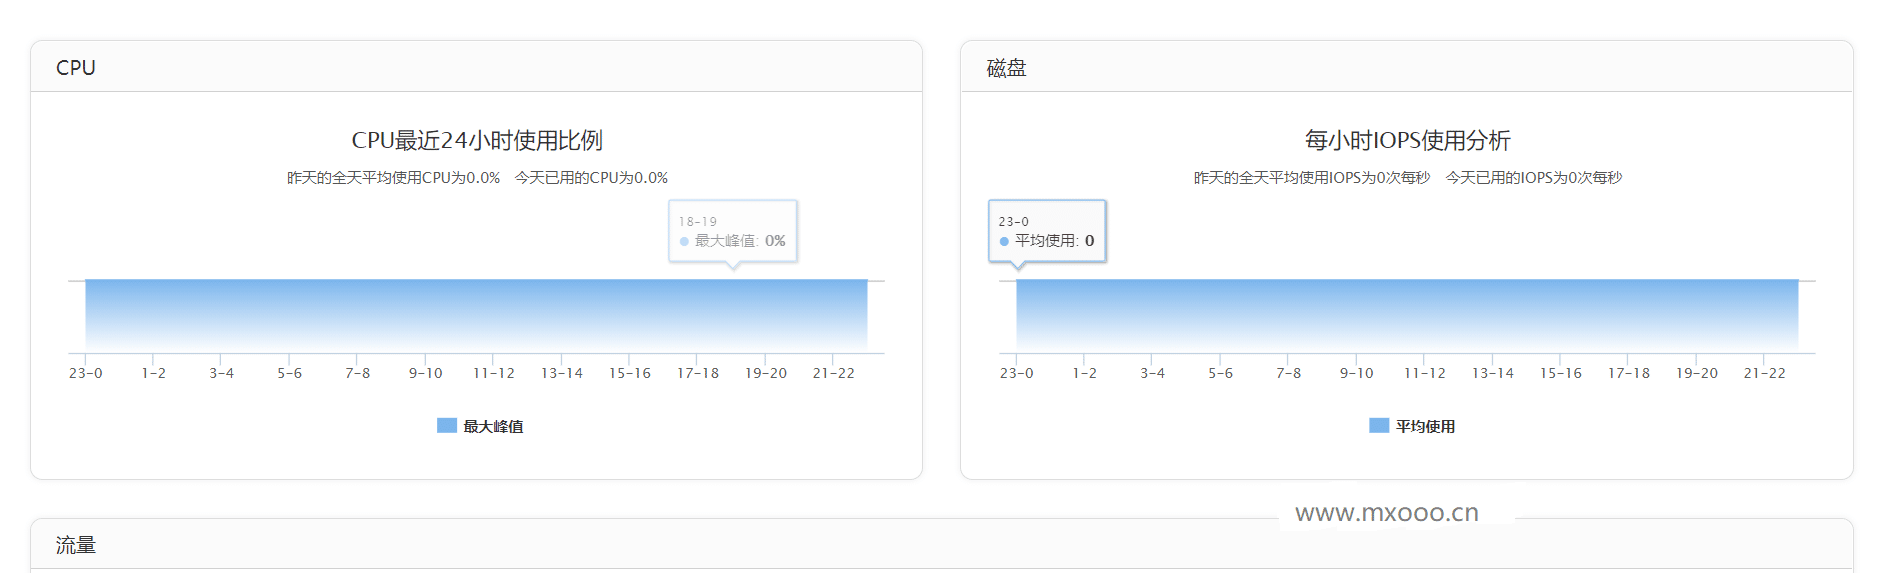This screenshot has height=573, width=1889.
Task: Click the blue dot in the 23-0 disk tooltip
Action: [x=1004, y=241]
